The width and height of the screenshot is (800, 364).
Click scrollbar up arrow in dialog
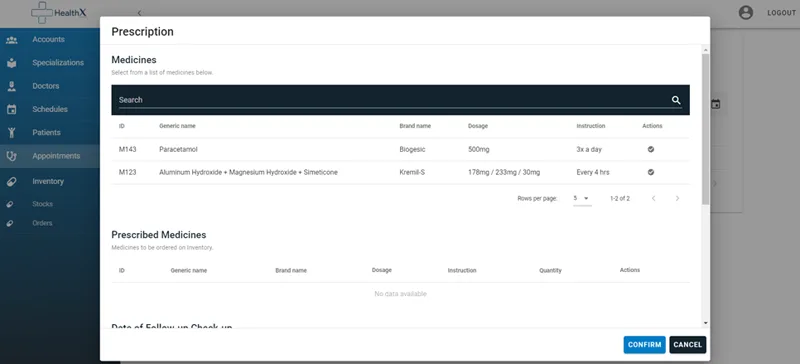(x=706, y=50)
